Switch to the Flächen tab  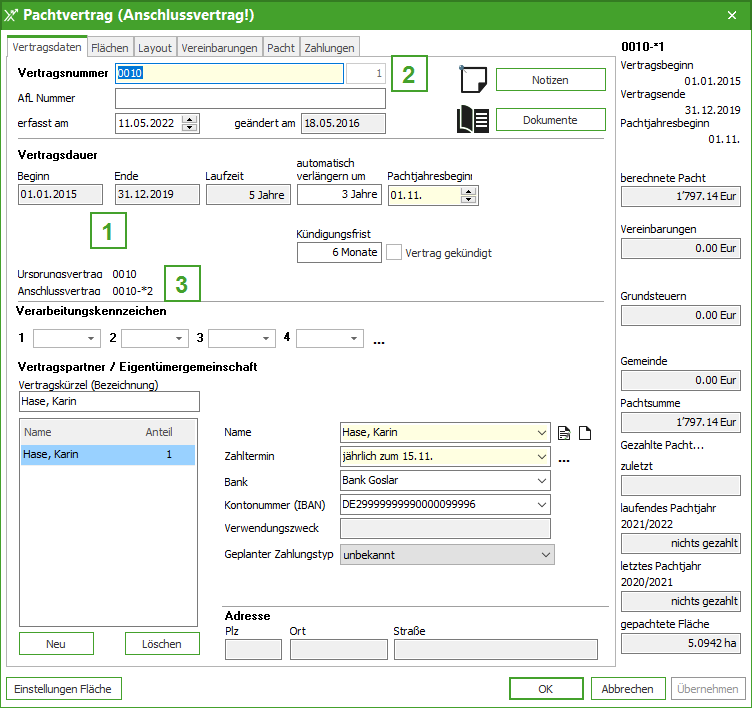click(x=109, y=47)
